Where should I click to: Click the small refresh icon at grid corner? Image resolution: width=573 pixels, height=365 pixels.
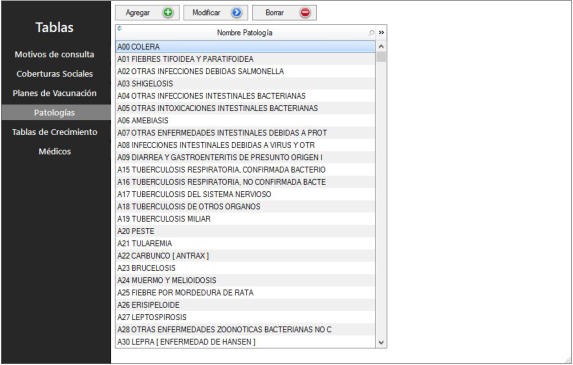click(119, 28)
